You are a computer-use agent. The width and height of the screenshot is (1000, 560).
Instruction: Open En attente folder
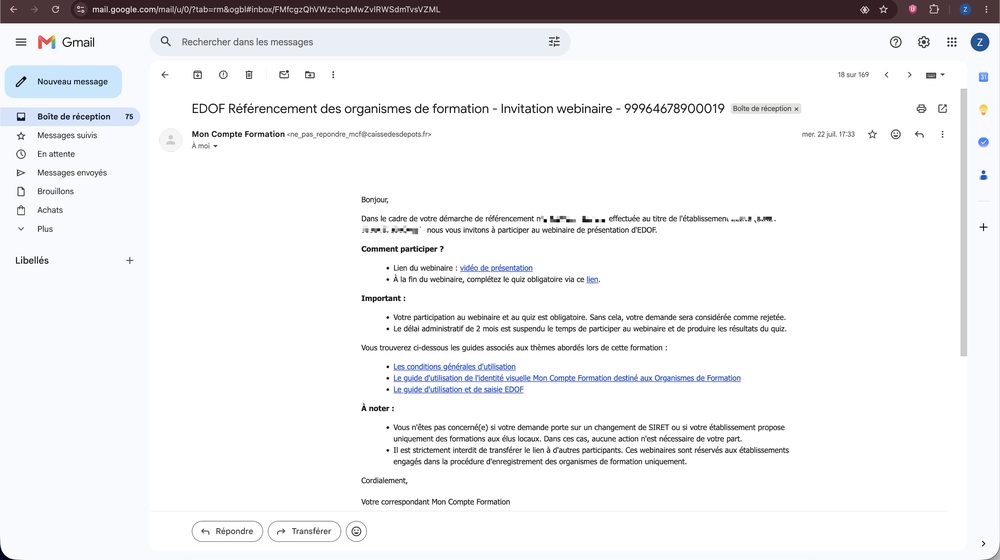(56, 154)
